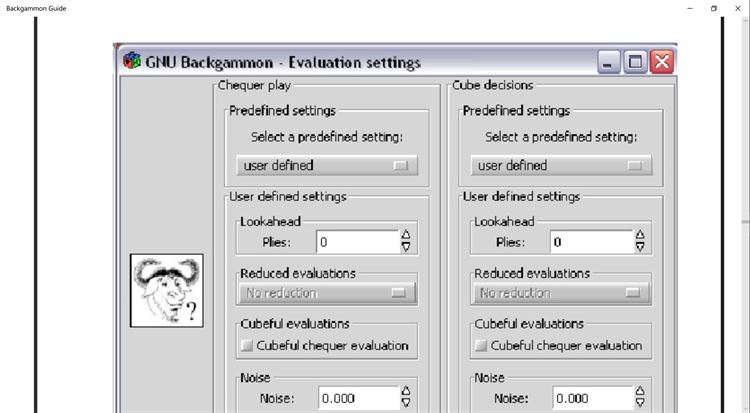Click the GNU gnu mascot question image
This screenshot has width=750, height=413.
167,290
